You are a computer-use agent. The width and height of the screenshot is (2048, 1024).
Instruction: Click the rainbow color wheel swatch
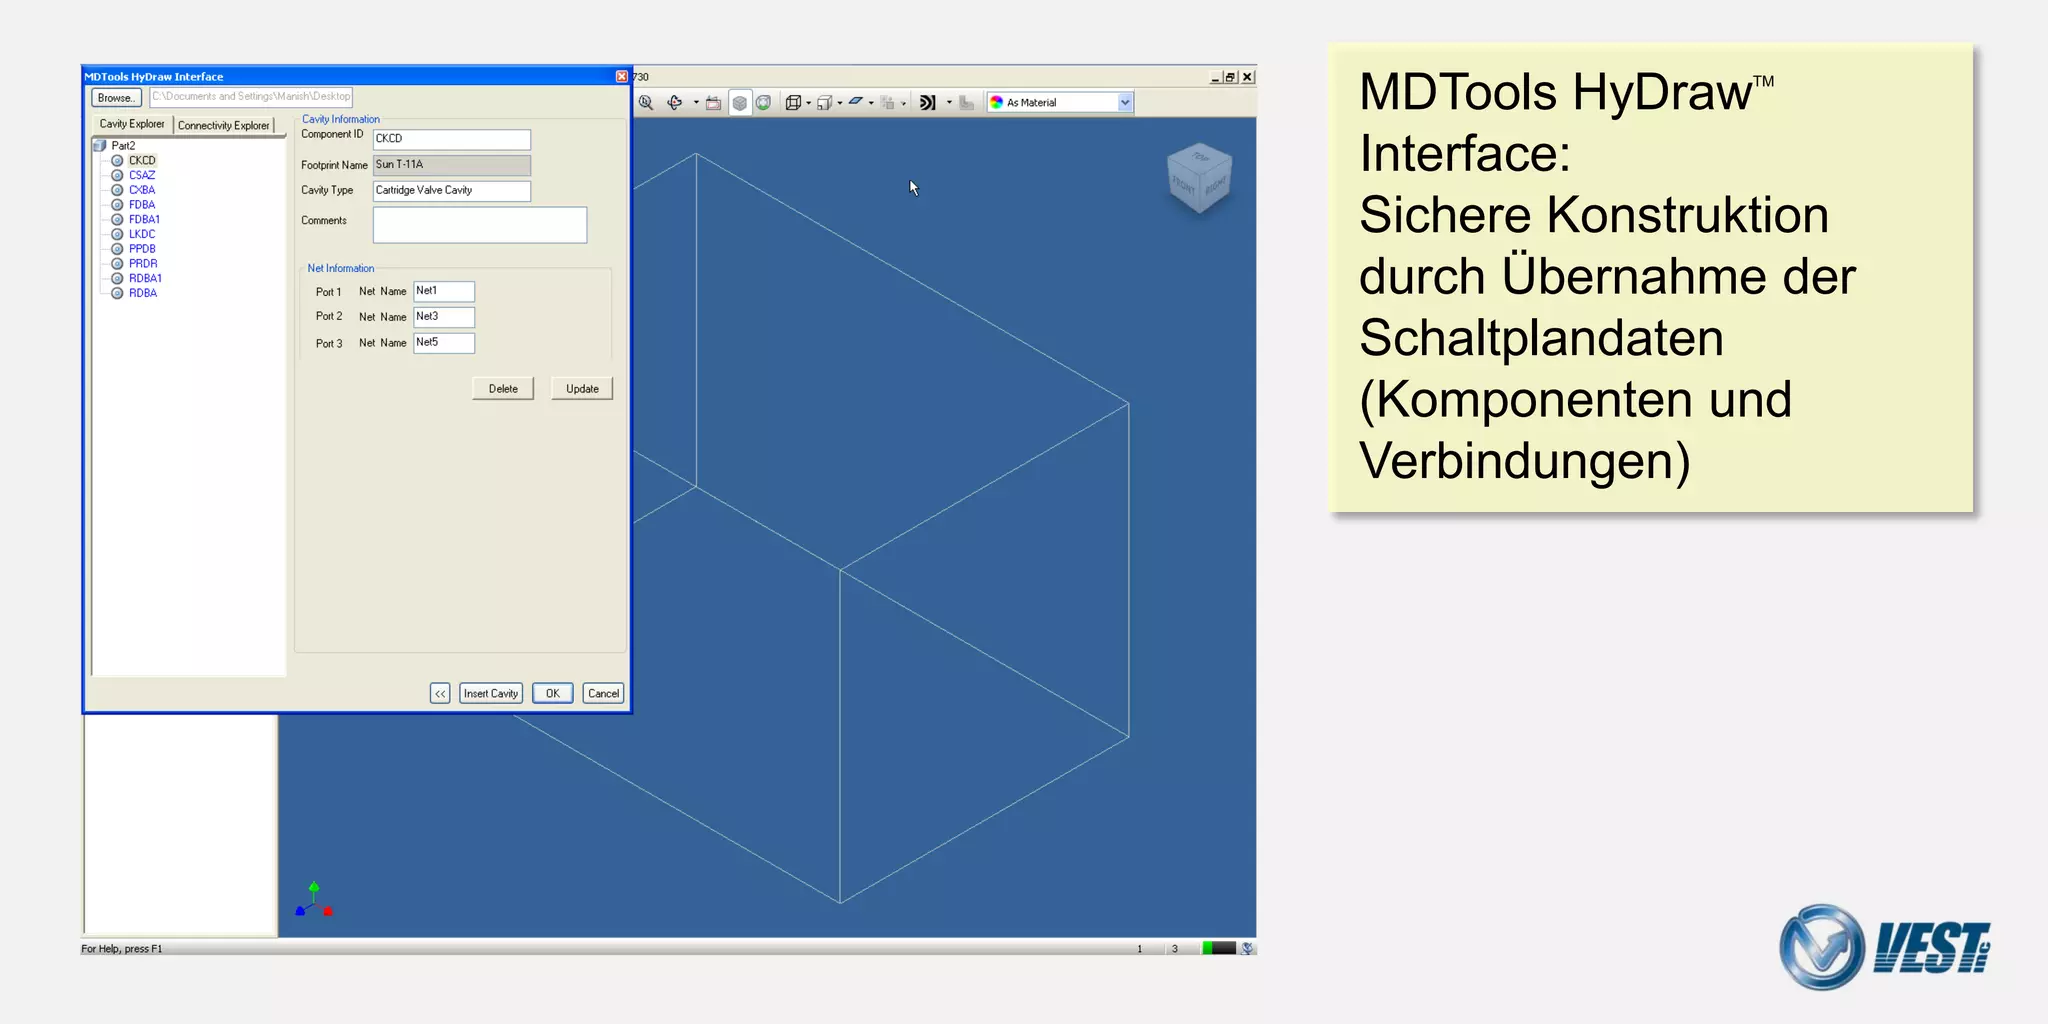point(996,103)
